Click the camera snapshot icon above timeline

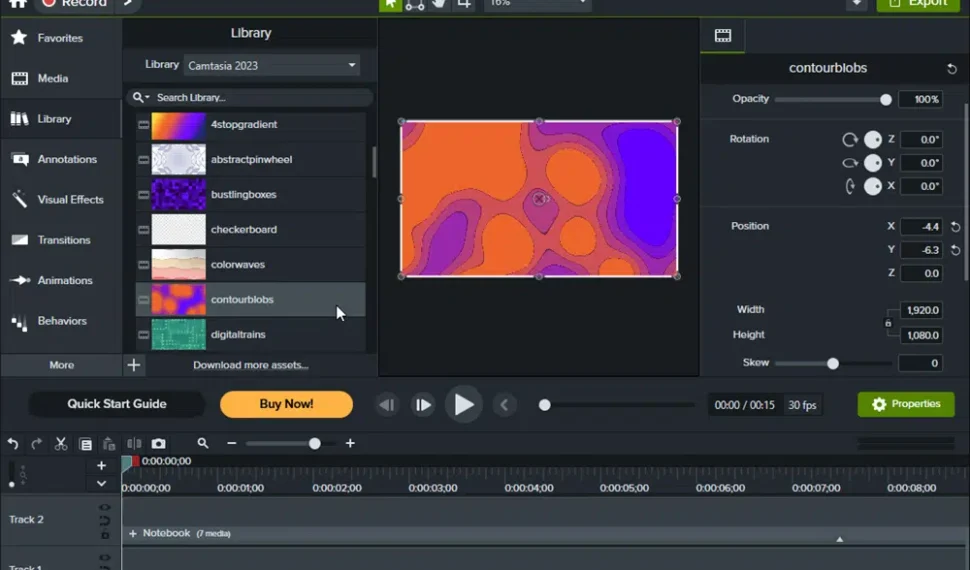point(159,444)
